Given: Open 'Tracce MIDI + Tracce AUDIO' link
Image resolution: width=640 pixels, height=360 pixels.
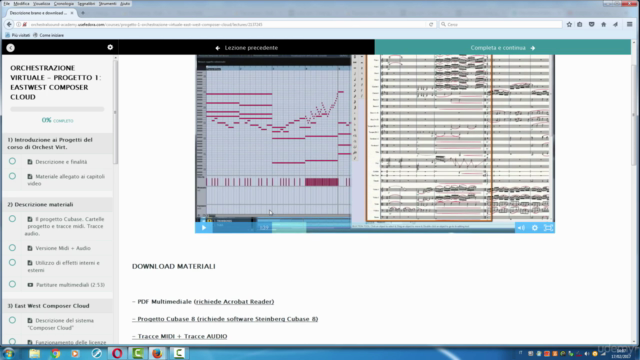Looking at the screenshot, I should pos(180,336).
